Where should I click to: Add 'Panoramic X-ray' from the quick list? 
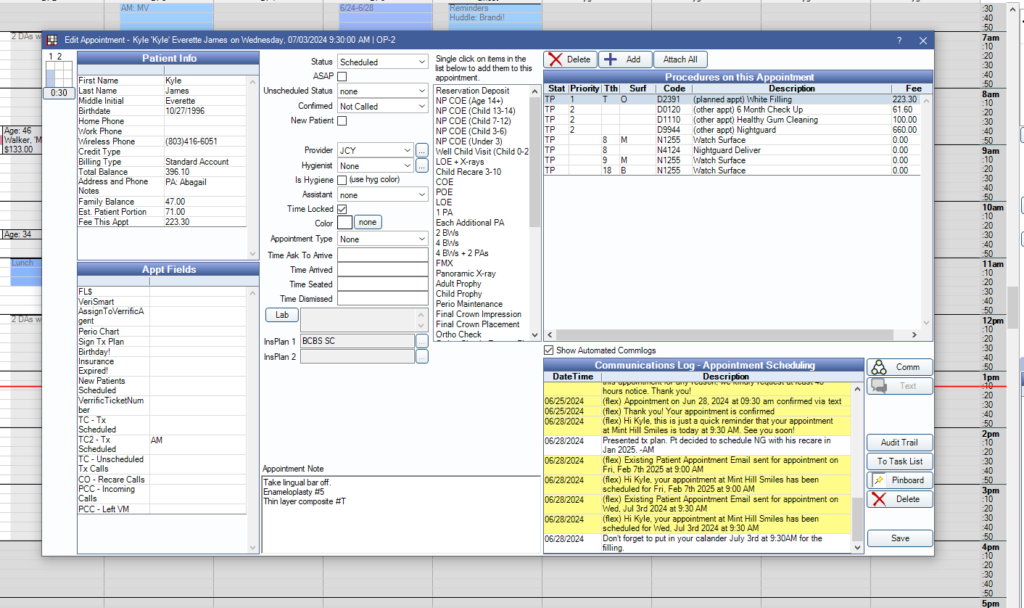click(466, 274)
